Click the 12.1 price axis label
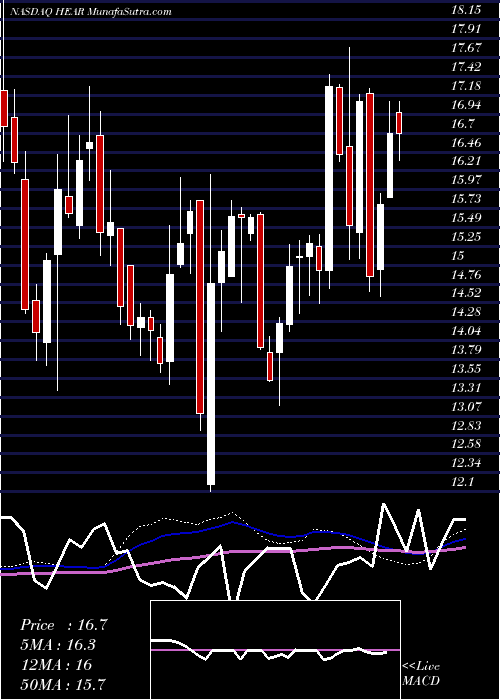500x700 pixels. 462,482
